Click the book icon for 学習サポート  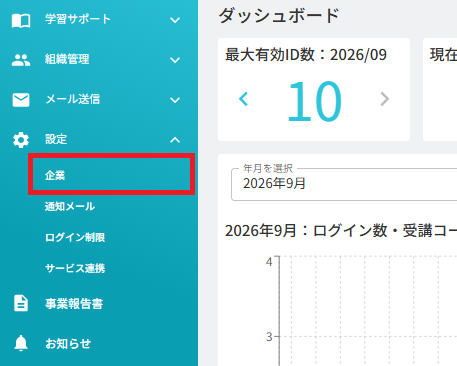click(x=21, y=20)
